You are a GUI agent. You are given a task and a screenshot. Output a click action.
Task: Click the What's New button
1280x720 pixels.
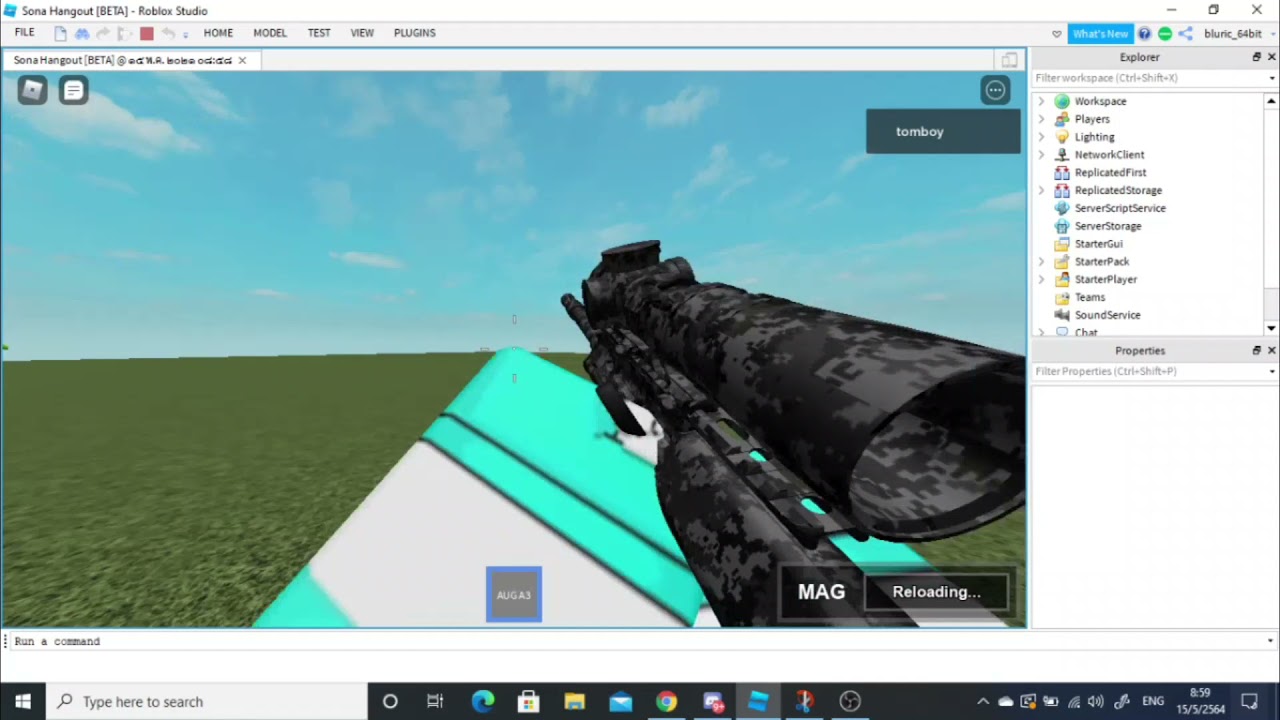coord(1100,34)
